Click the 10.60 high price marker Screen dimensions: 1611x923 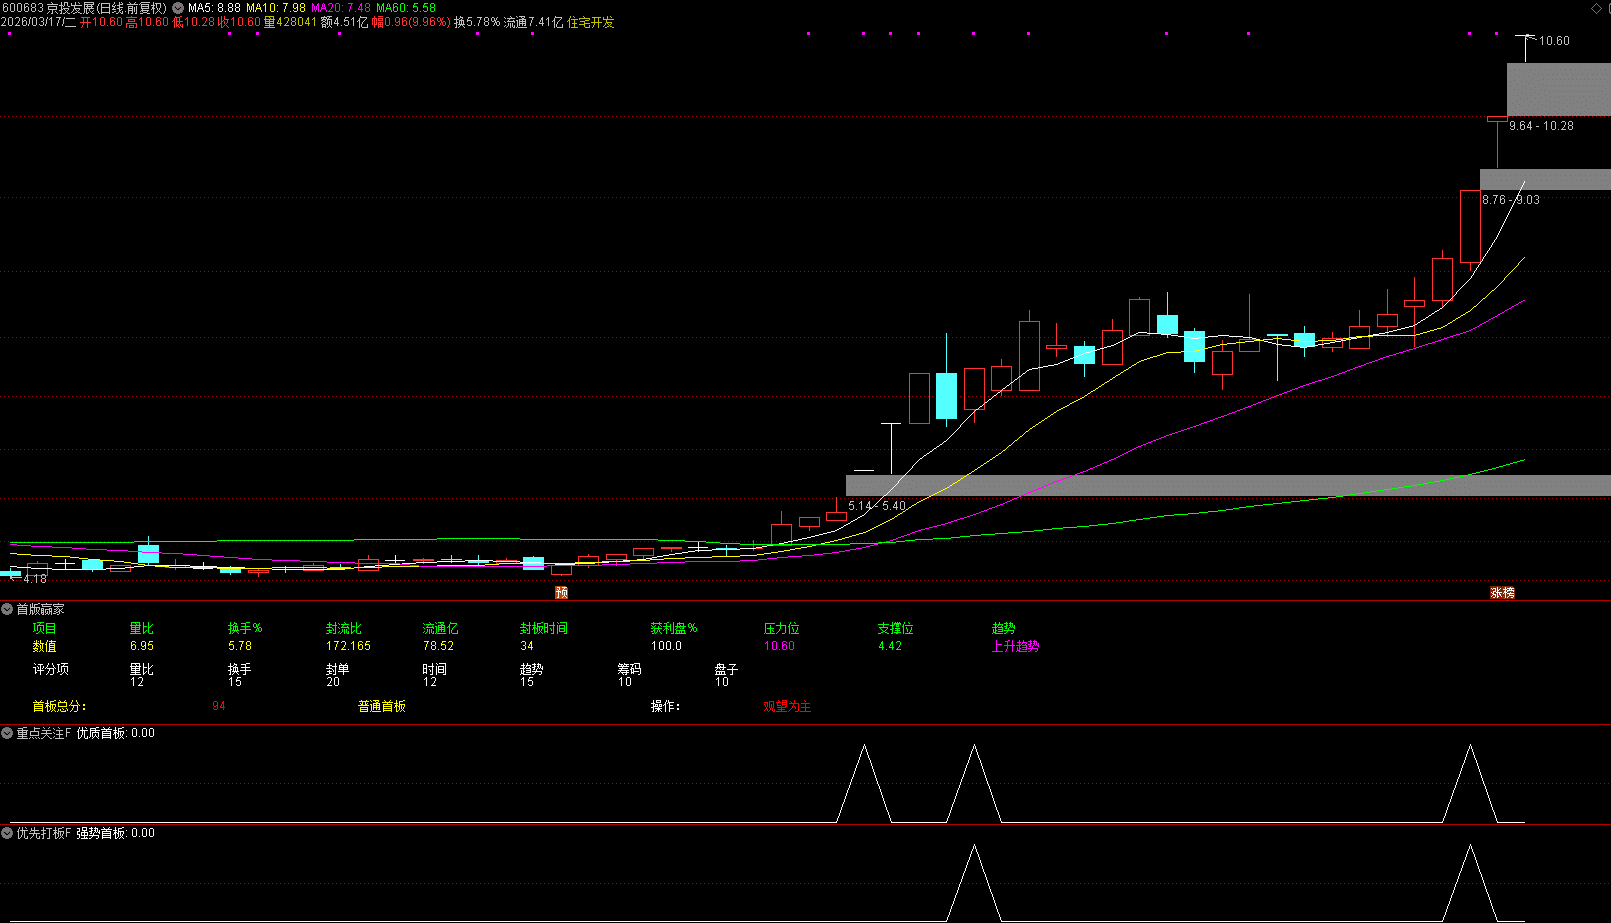(1554, 41)
